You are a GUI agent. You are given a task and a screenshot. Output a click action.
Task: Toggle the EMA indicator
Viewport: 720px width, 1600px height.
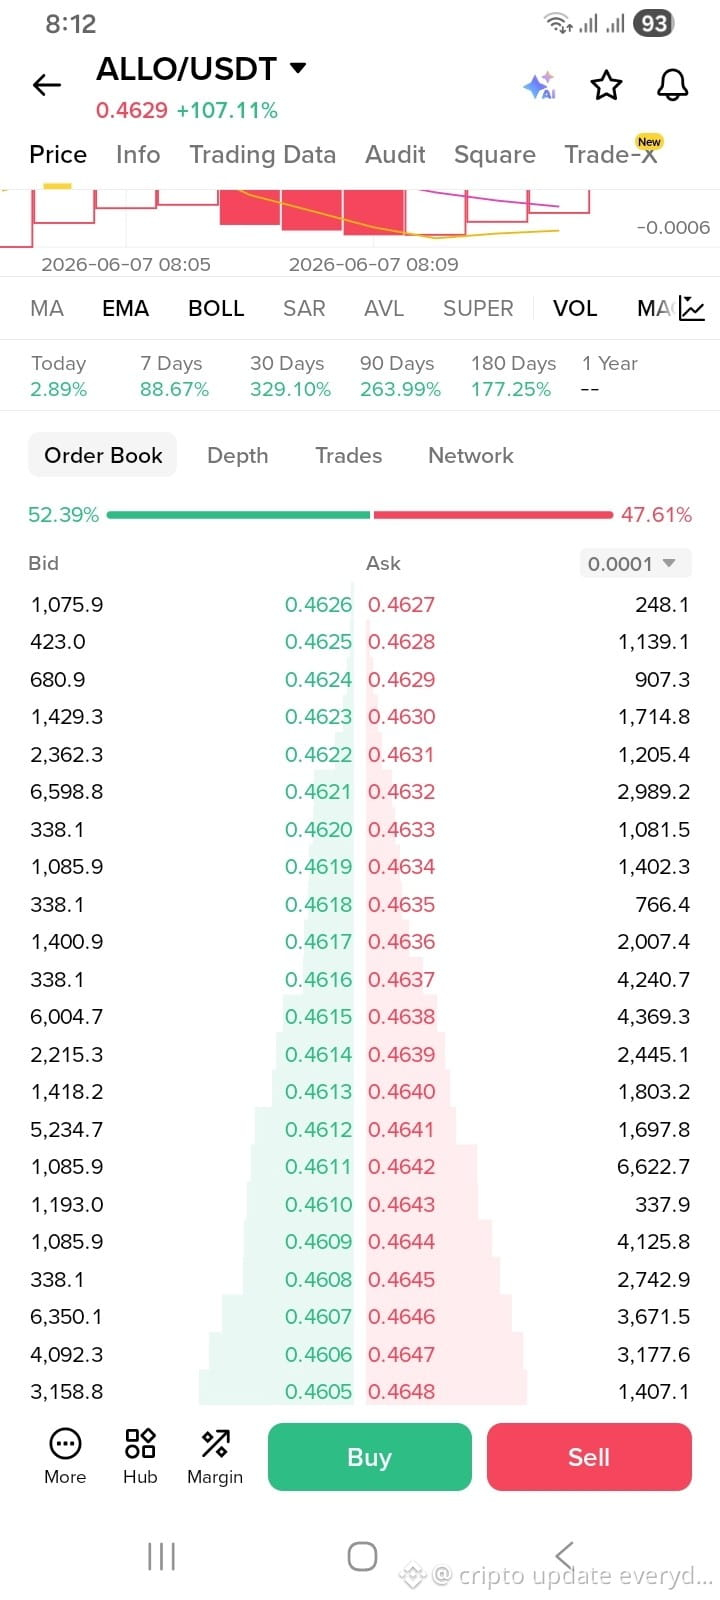coord(125,308)
